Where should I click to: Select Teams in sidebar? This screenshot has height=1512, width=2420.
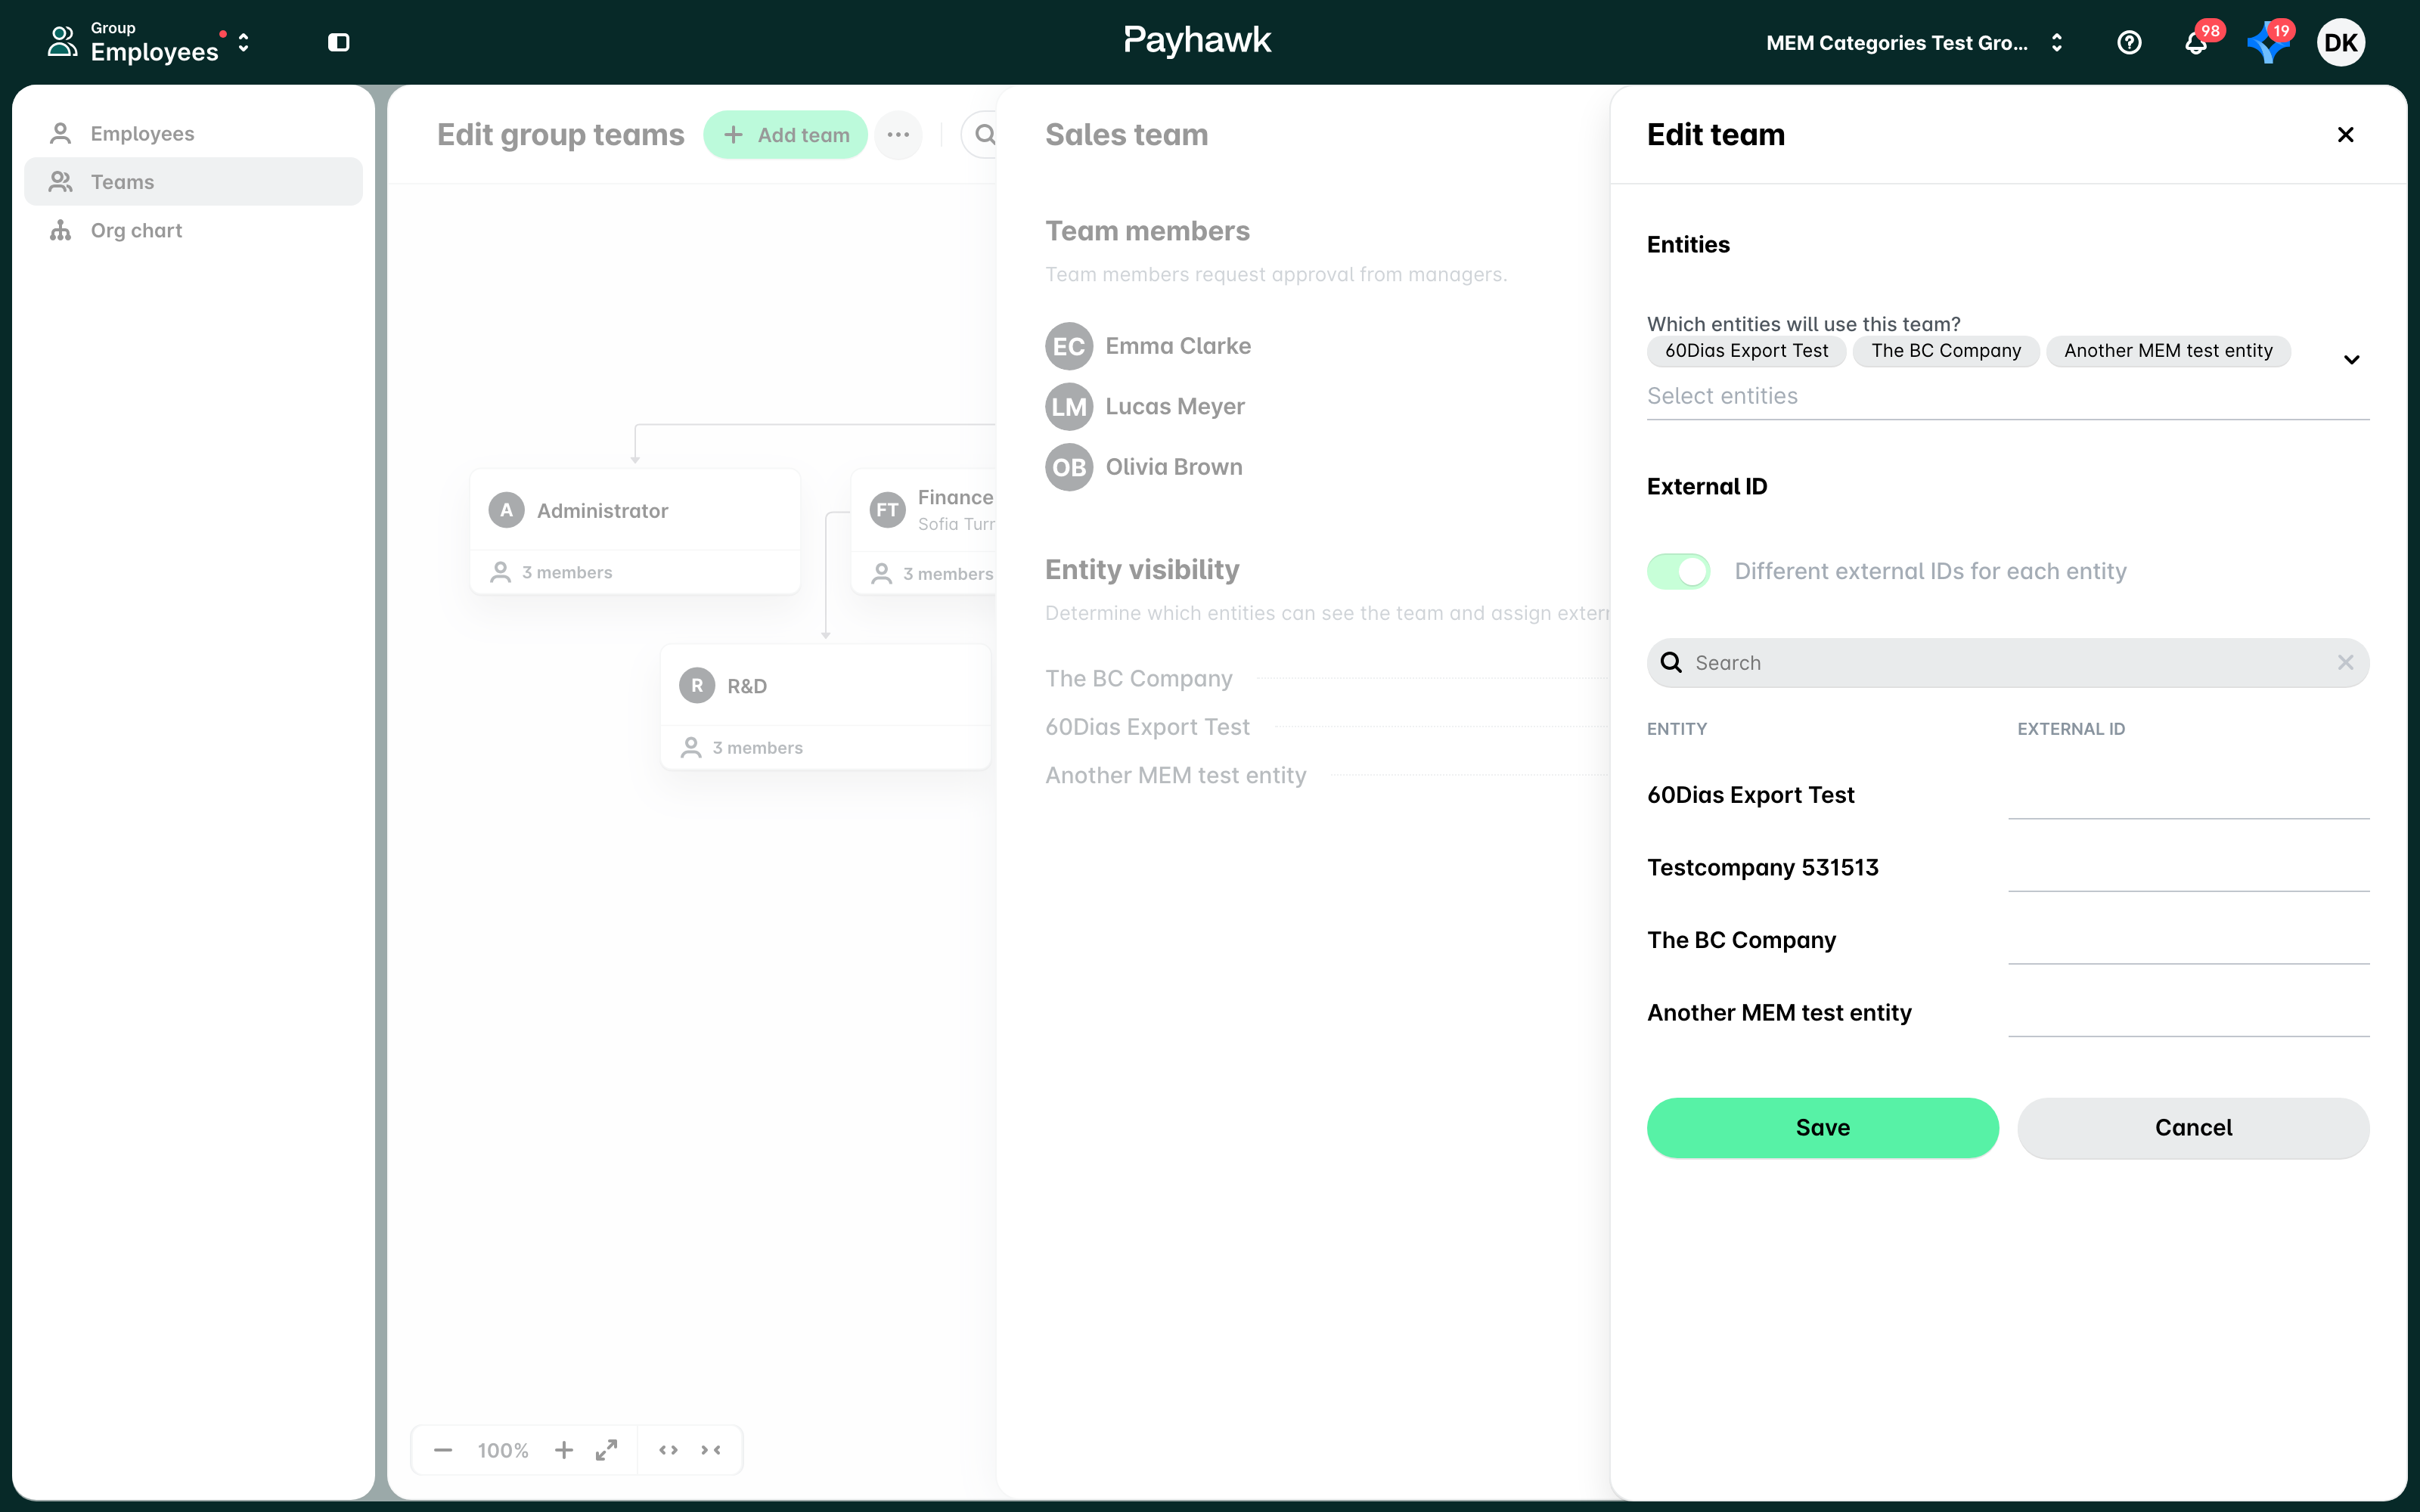[193, 182]
